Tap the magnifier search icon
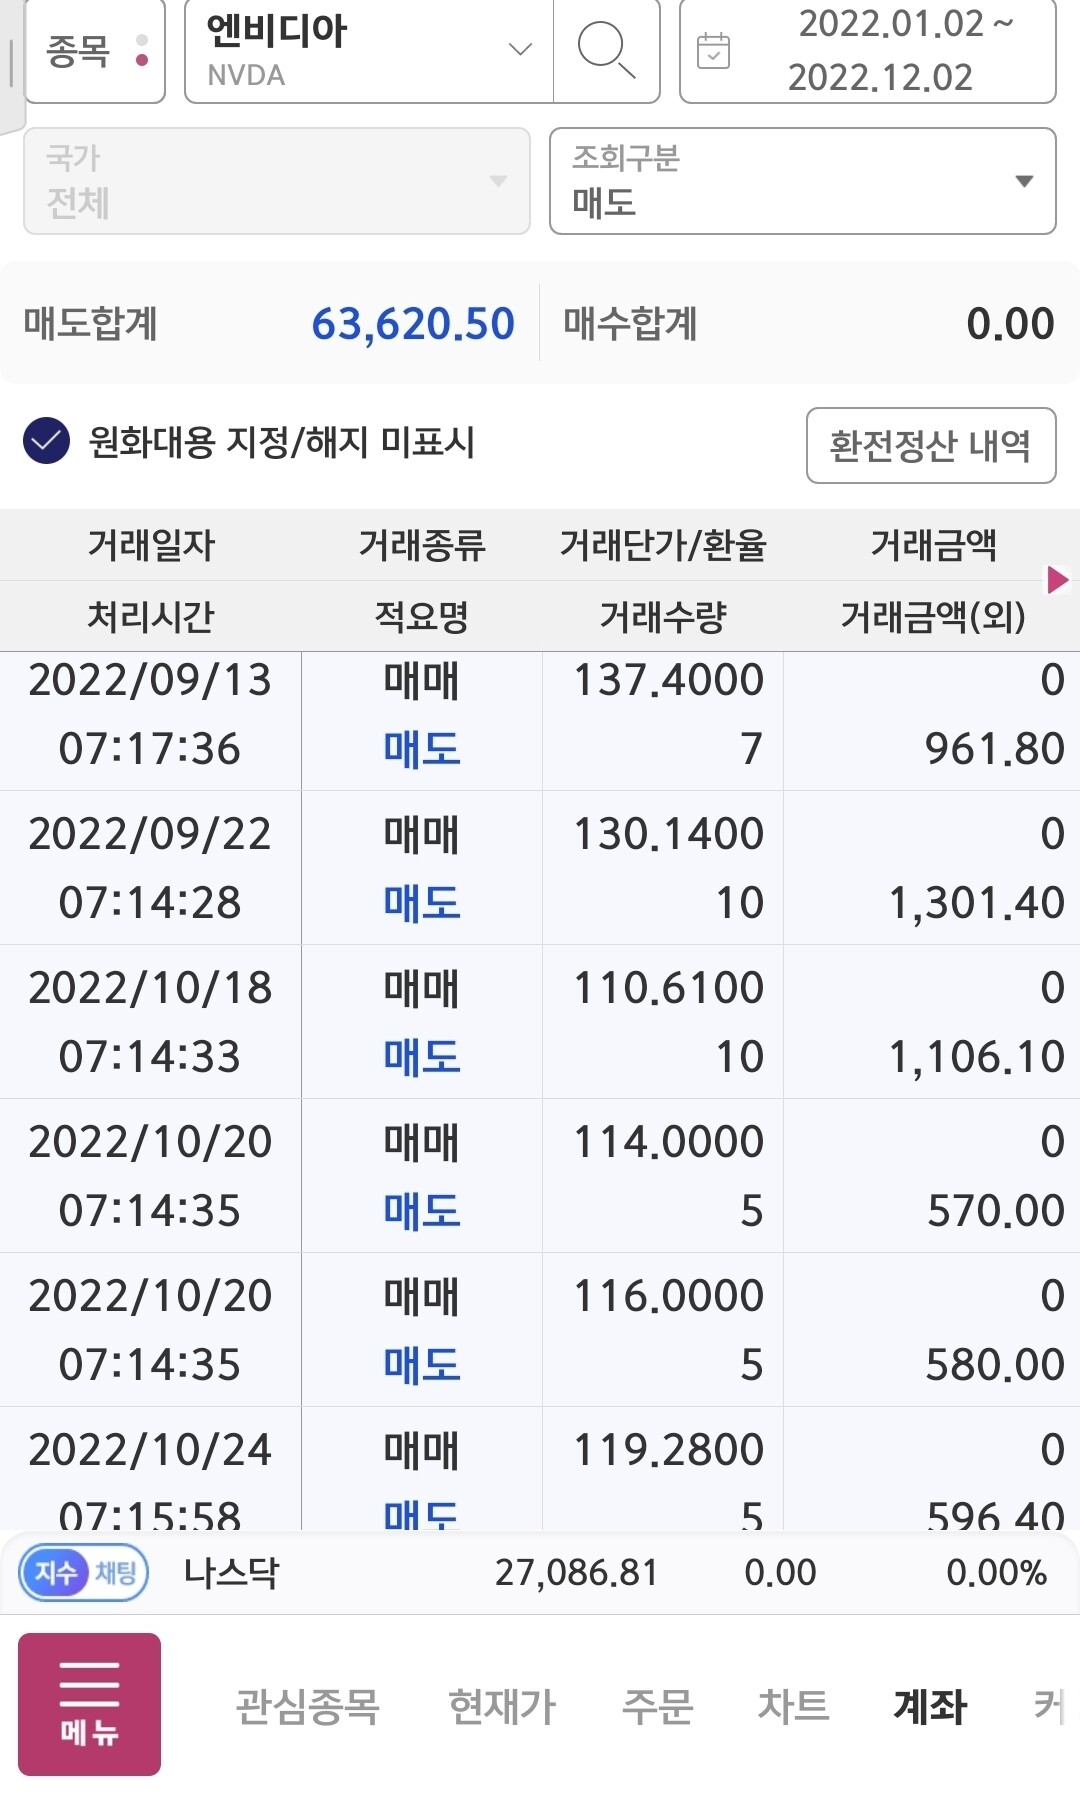This screenshot has height=1794, width=1080. pos(606,50)
